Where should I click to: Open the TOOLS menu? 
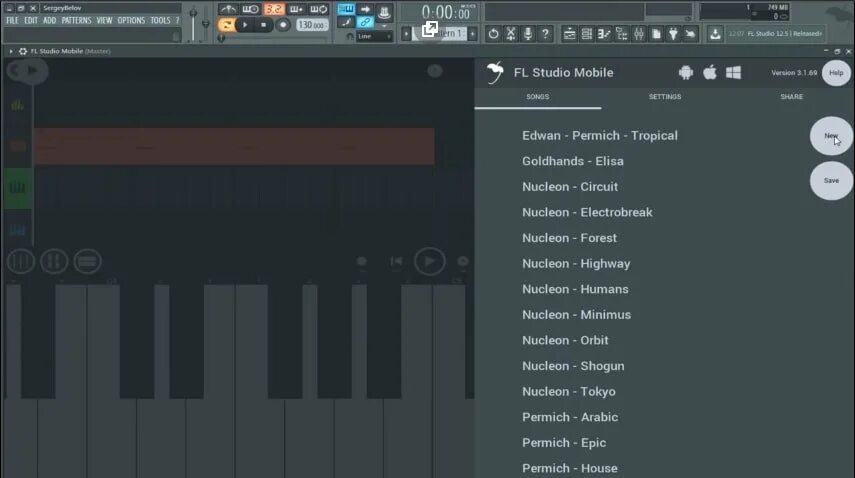coord(160,20)
